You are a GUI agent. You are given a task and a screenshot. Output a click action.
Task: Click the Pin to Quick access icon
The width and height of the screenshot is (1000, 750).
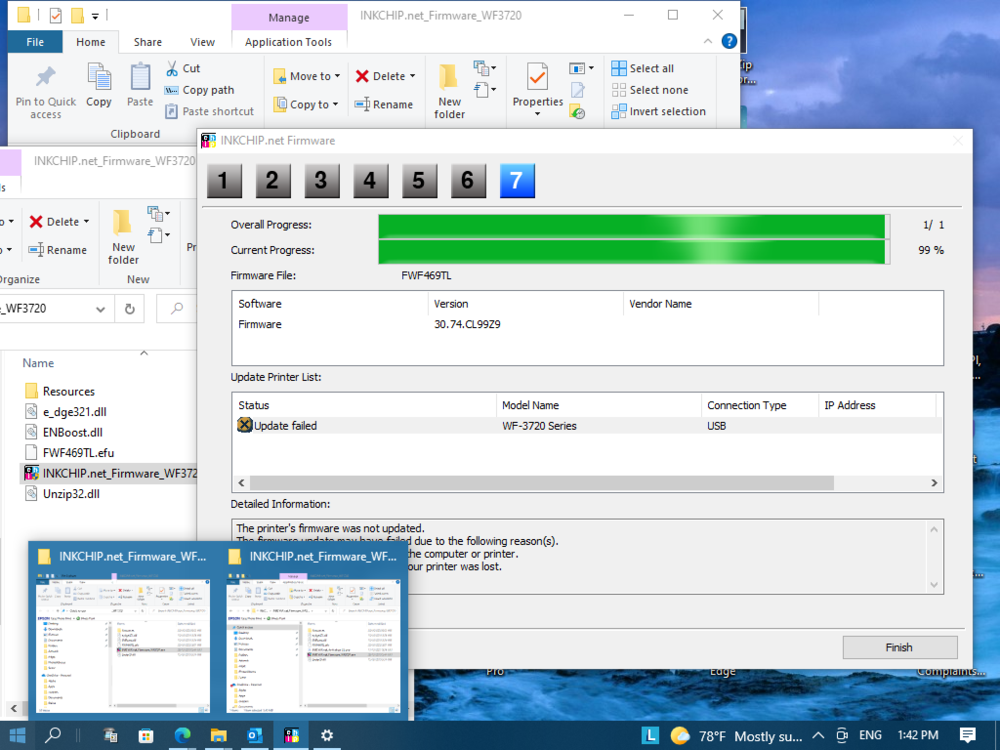pos(45,77)
